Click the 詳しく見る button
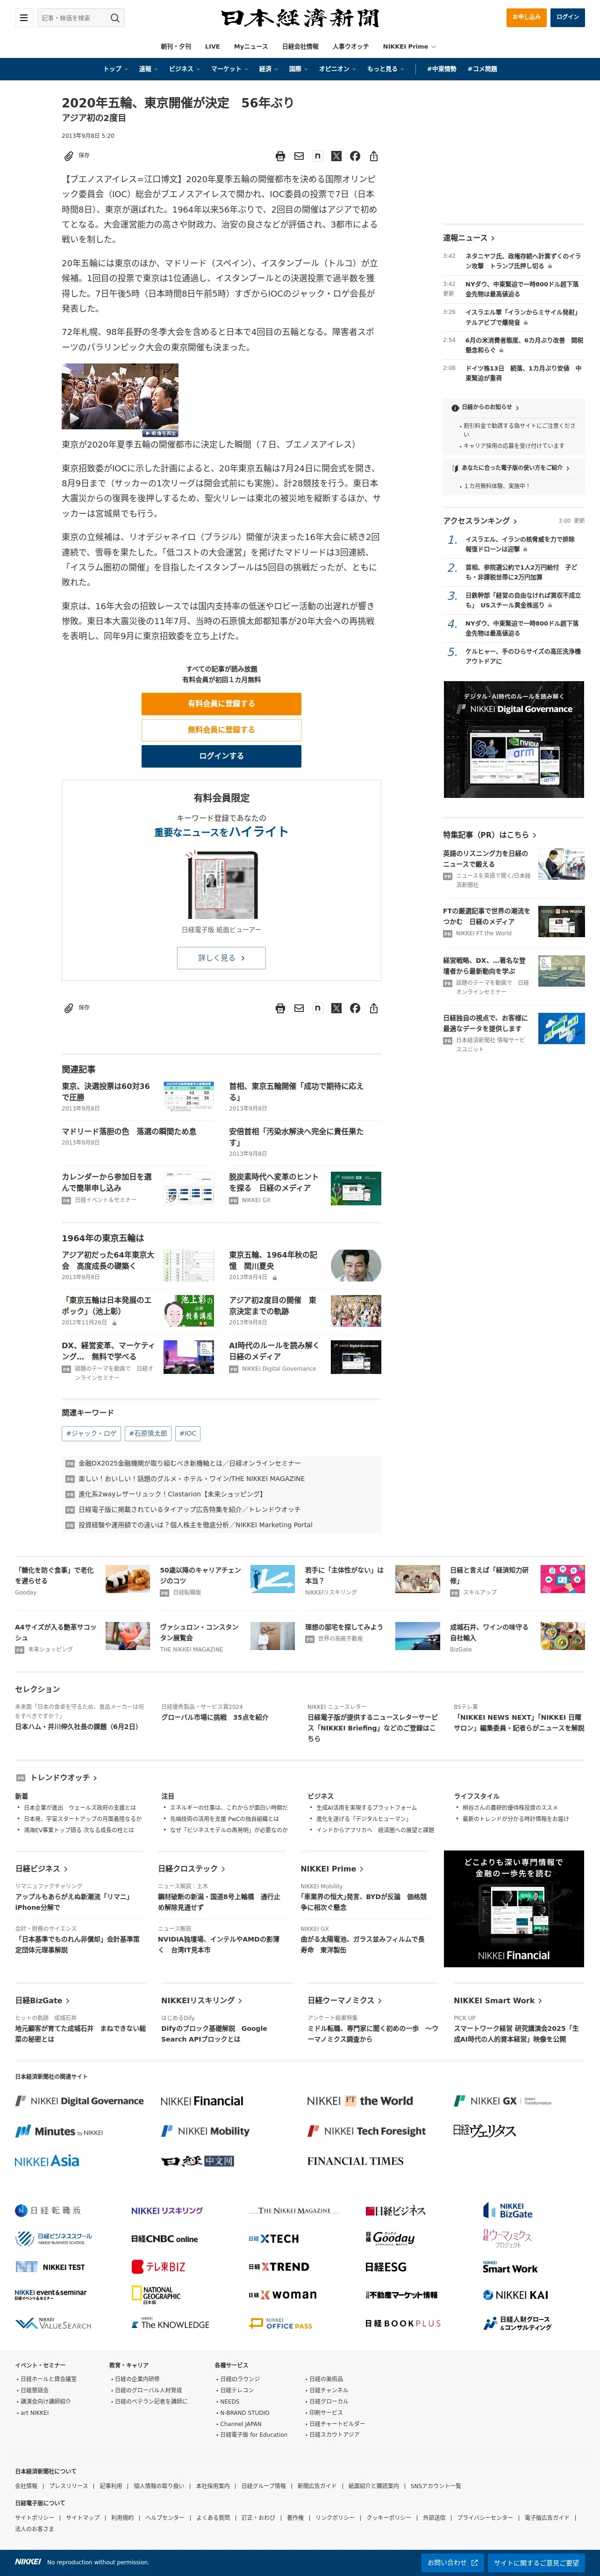Screen dimensions: 600x2576 coord(221,958)
